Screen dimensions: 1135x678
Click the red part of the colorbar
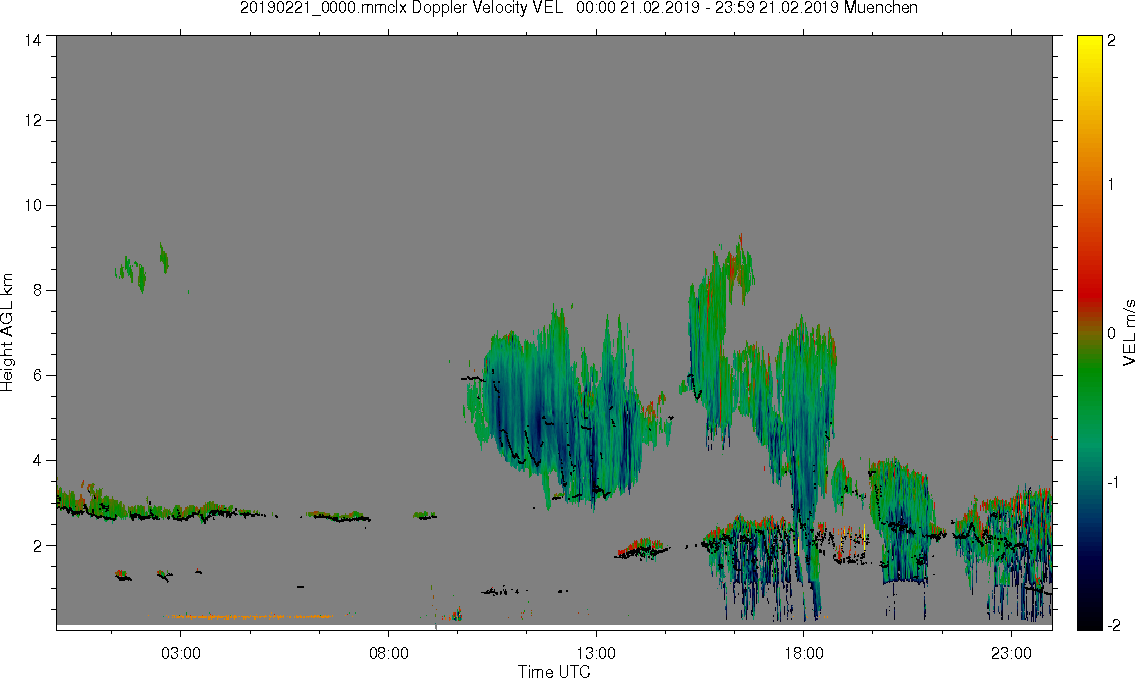[x=1088, y=293]
